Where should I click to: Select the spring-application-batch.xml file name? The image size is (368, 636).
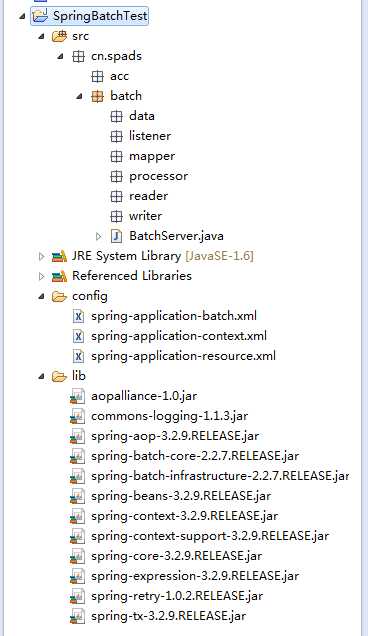point(174,316)
